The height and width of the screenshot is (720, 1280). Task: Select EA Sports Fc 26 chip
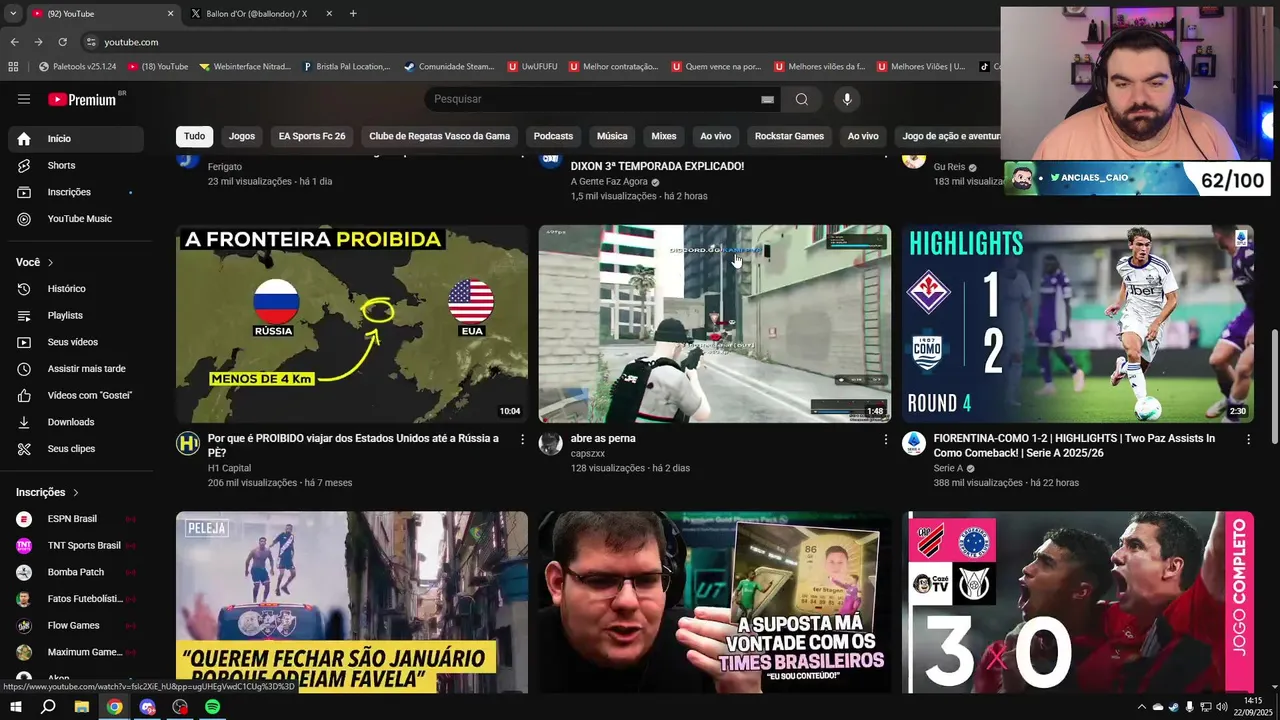[x=312, y=136]
